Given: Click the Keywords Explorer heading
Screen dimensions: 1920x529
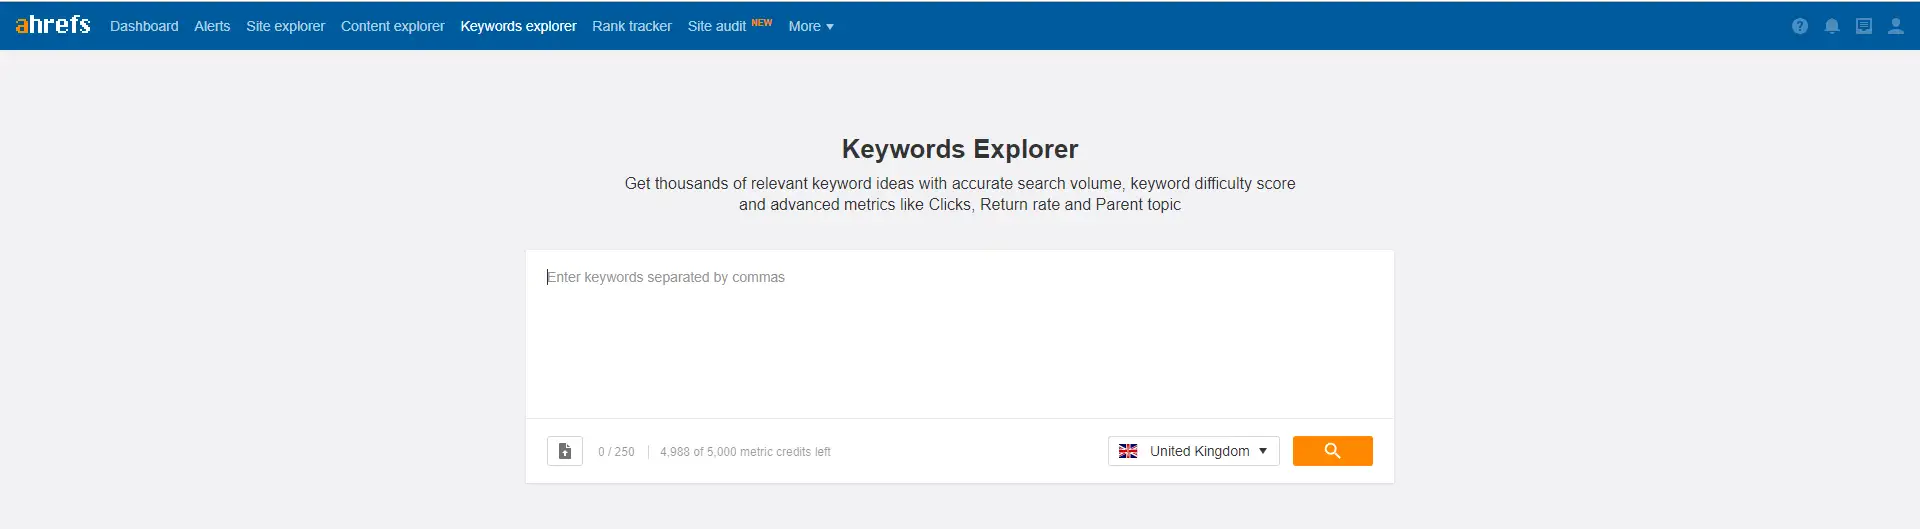Looking at the screenshot, I should click(x=960, y=149).
